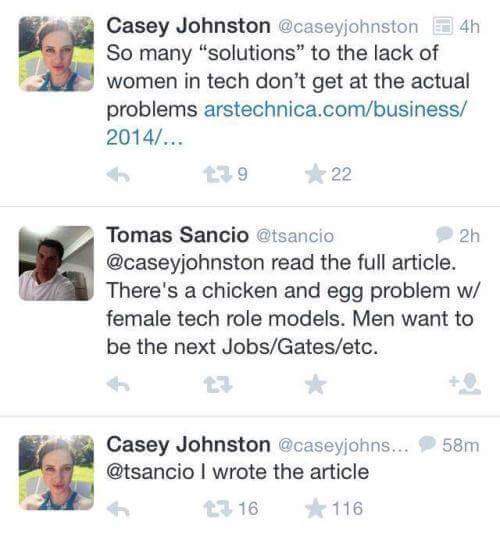Open the arstechnica.com/business link
The image size is (500, 536).
tap(286, 123)
